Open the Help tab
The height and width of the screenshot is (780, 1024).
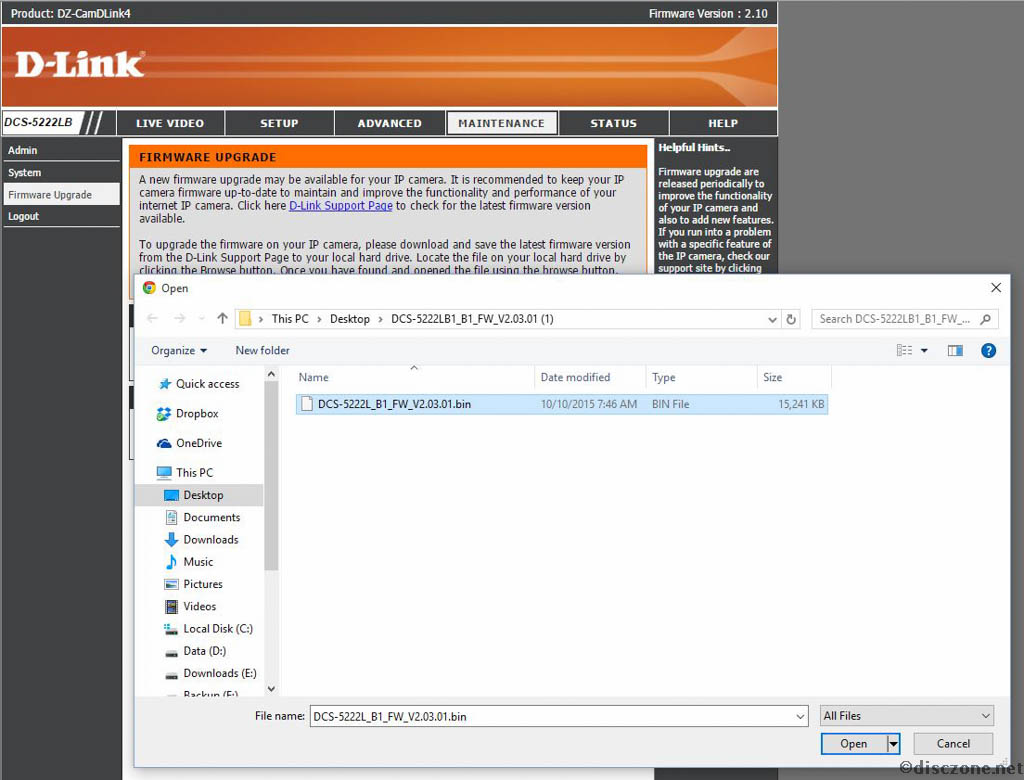tap(723, 123)
